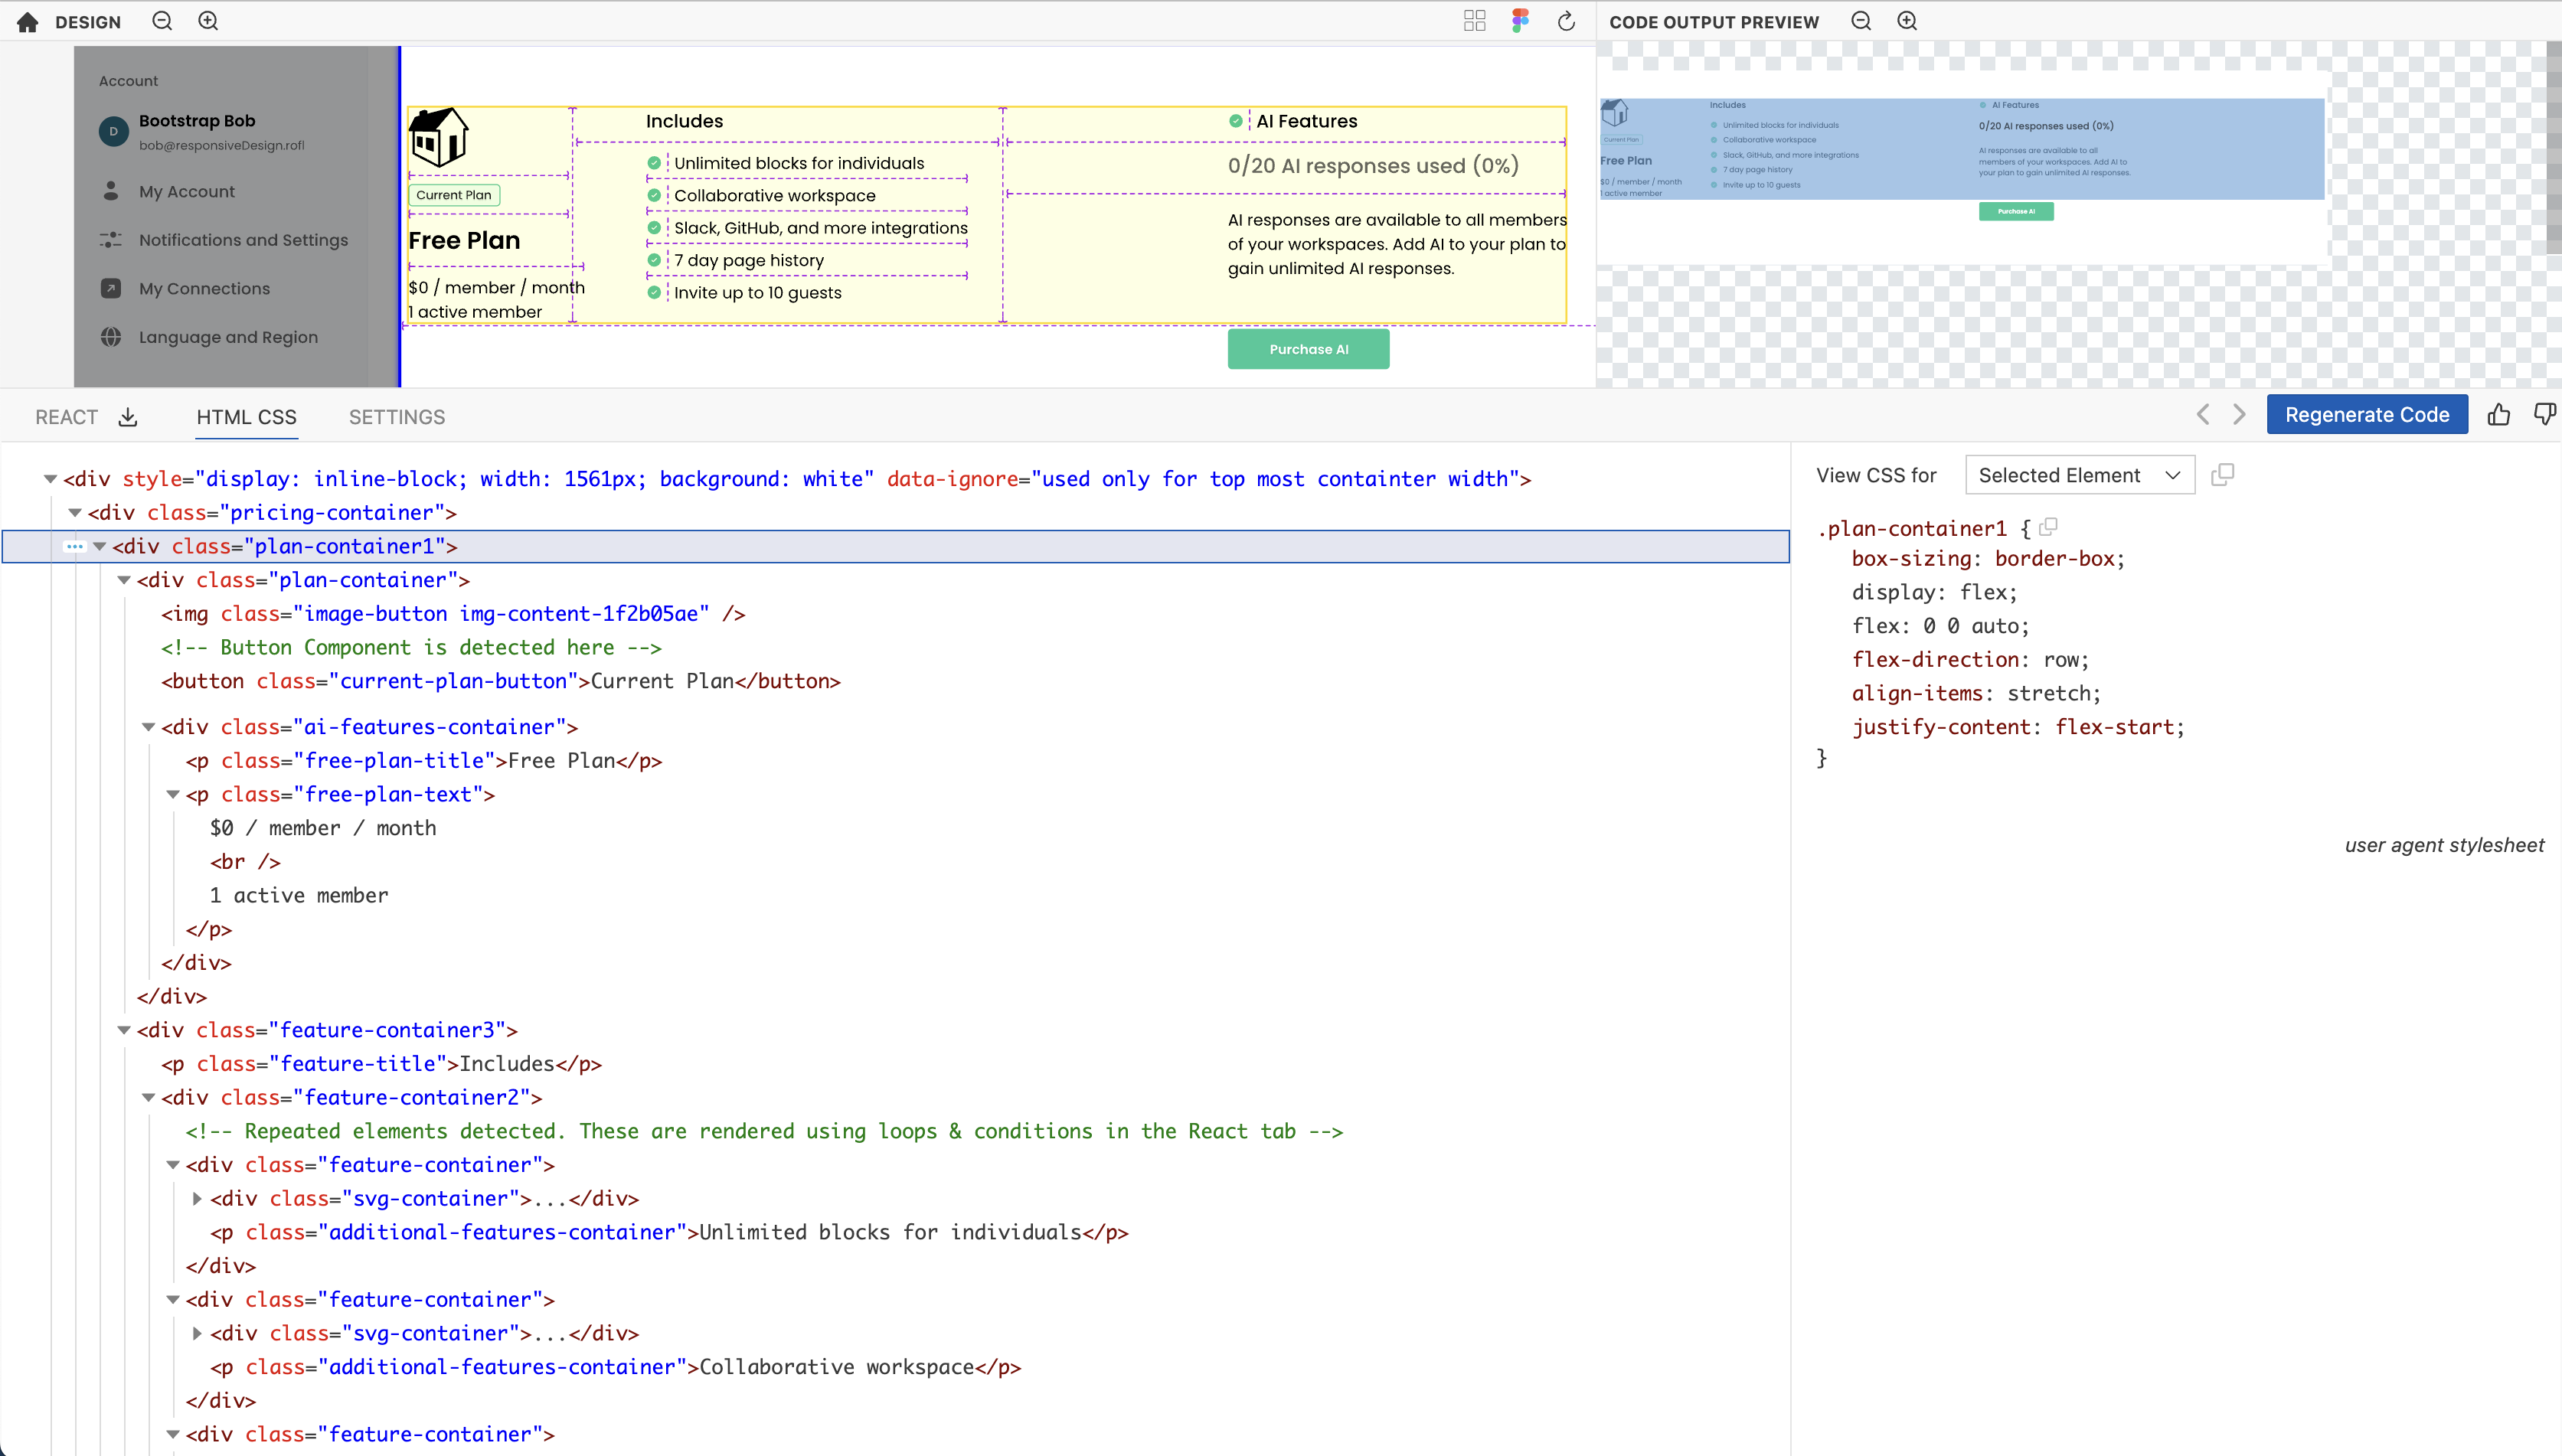Zoom out the Code Output Preview
This screenshot has height=1456, width=2562.
pos(1861,21)
